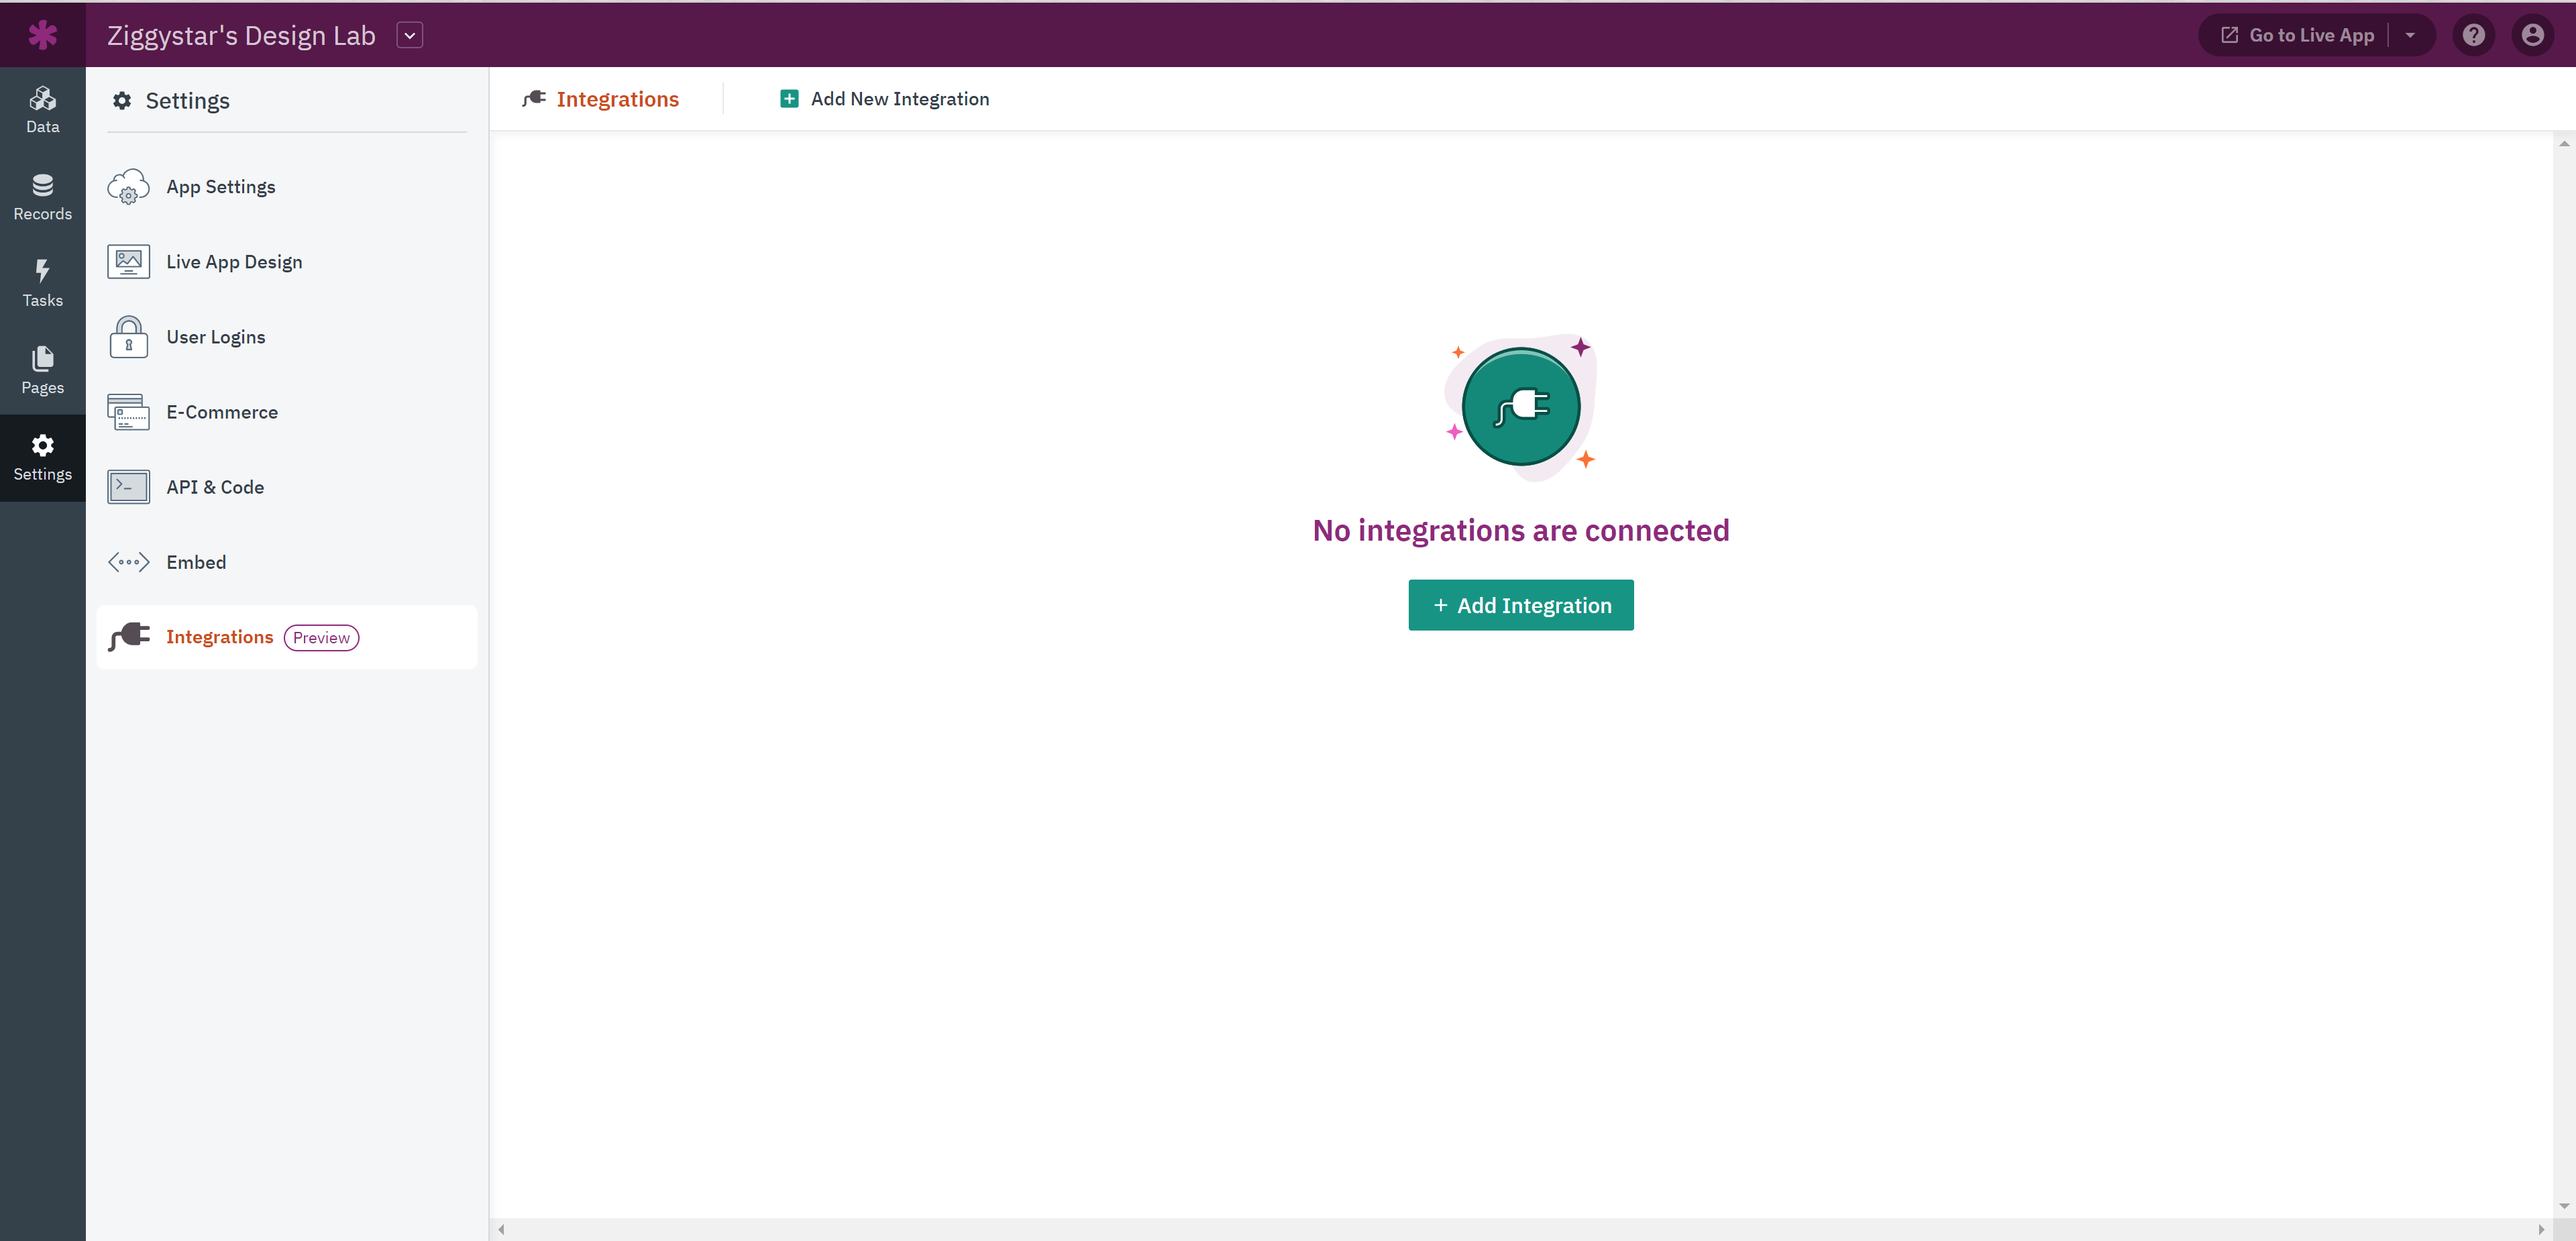Open Embed settings
Image resolution: width=2576 pixels, height=1241 pixels.
pos(287,562)
